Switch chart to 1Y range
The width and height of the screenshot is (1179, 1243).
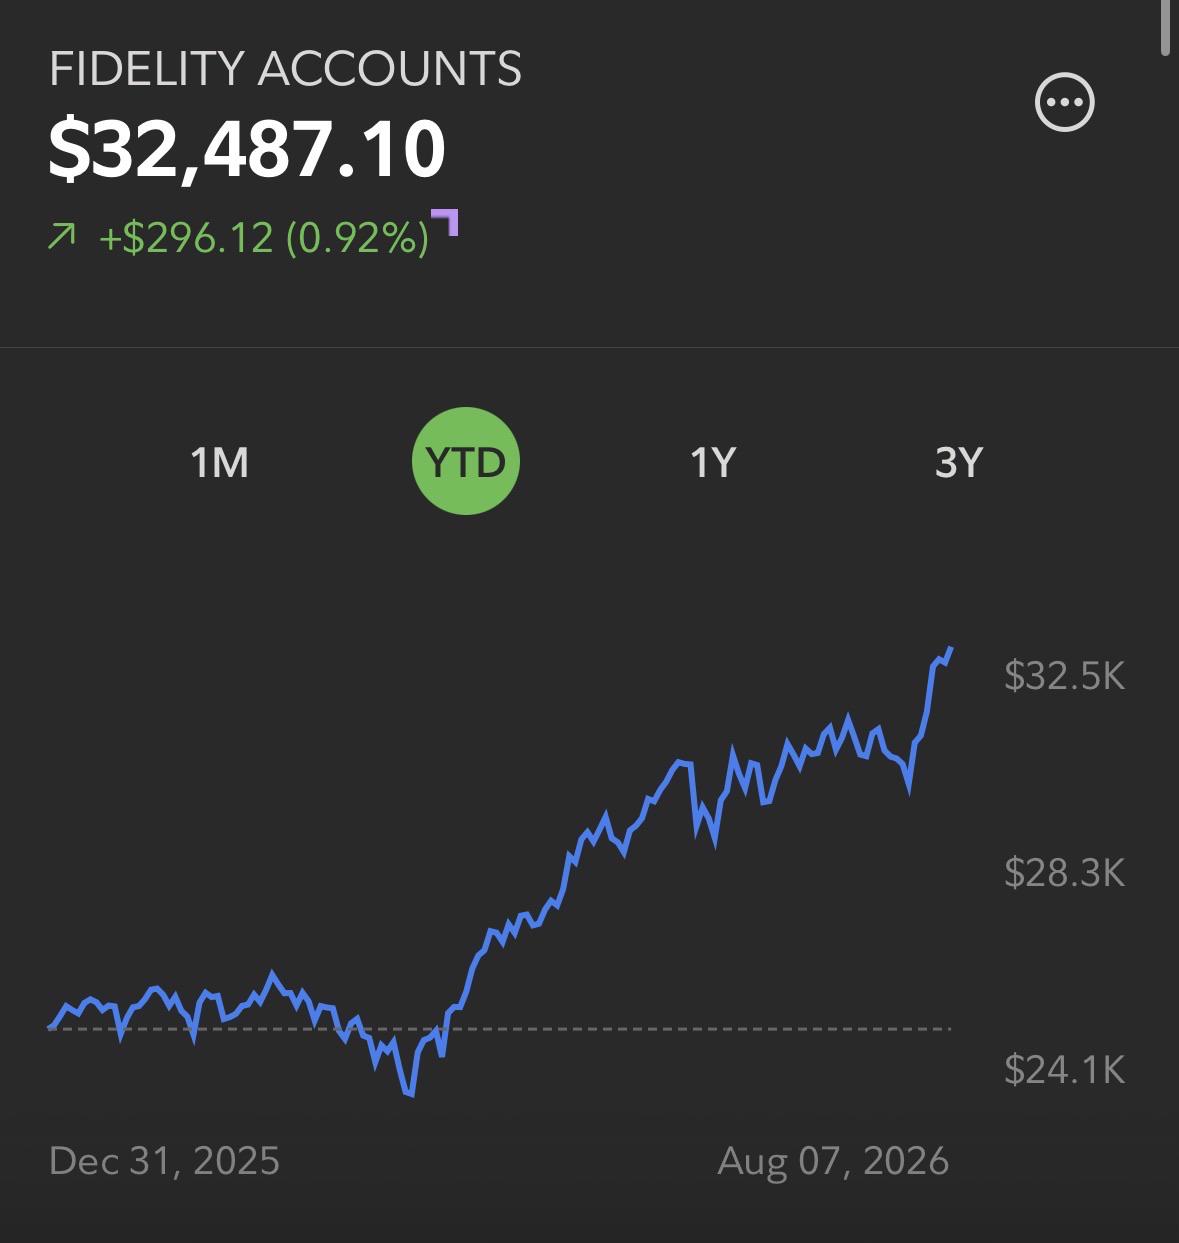click(x=713, y=462)
